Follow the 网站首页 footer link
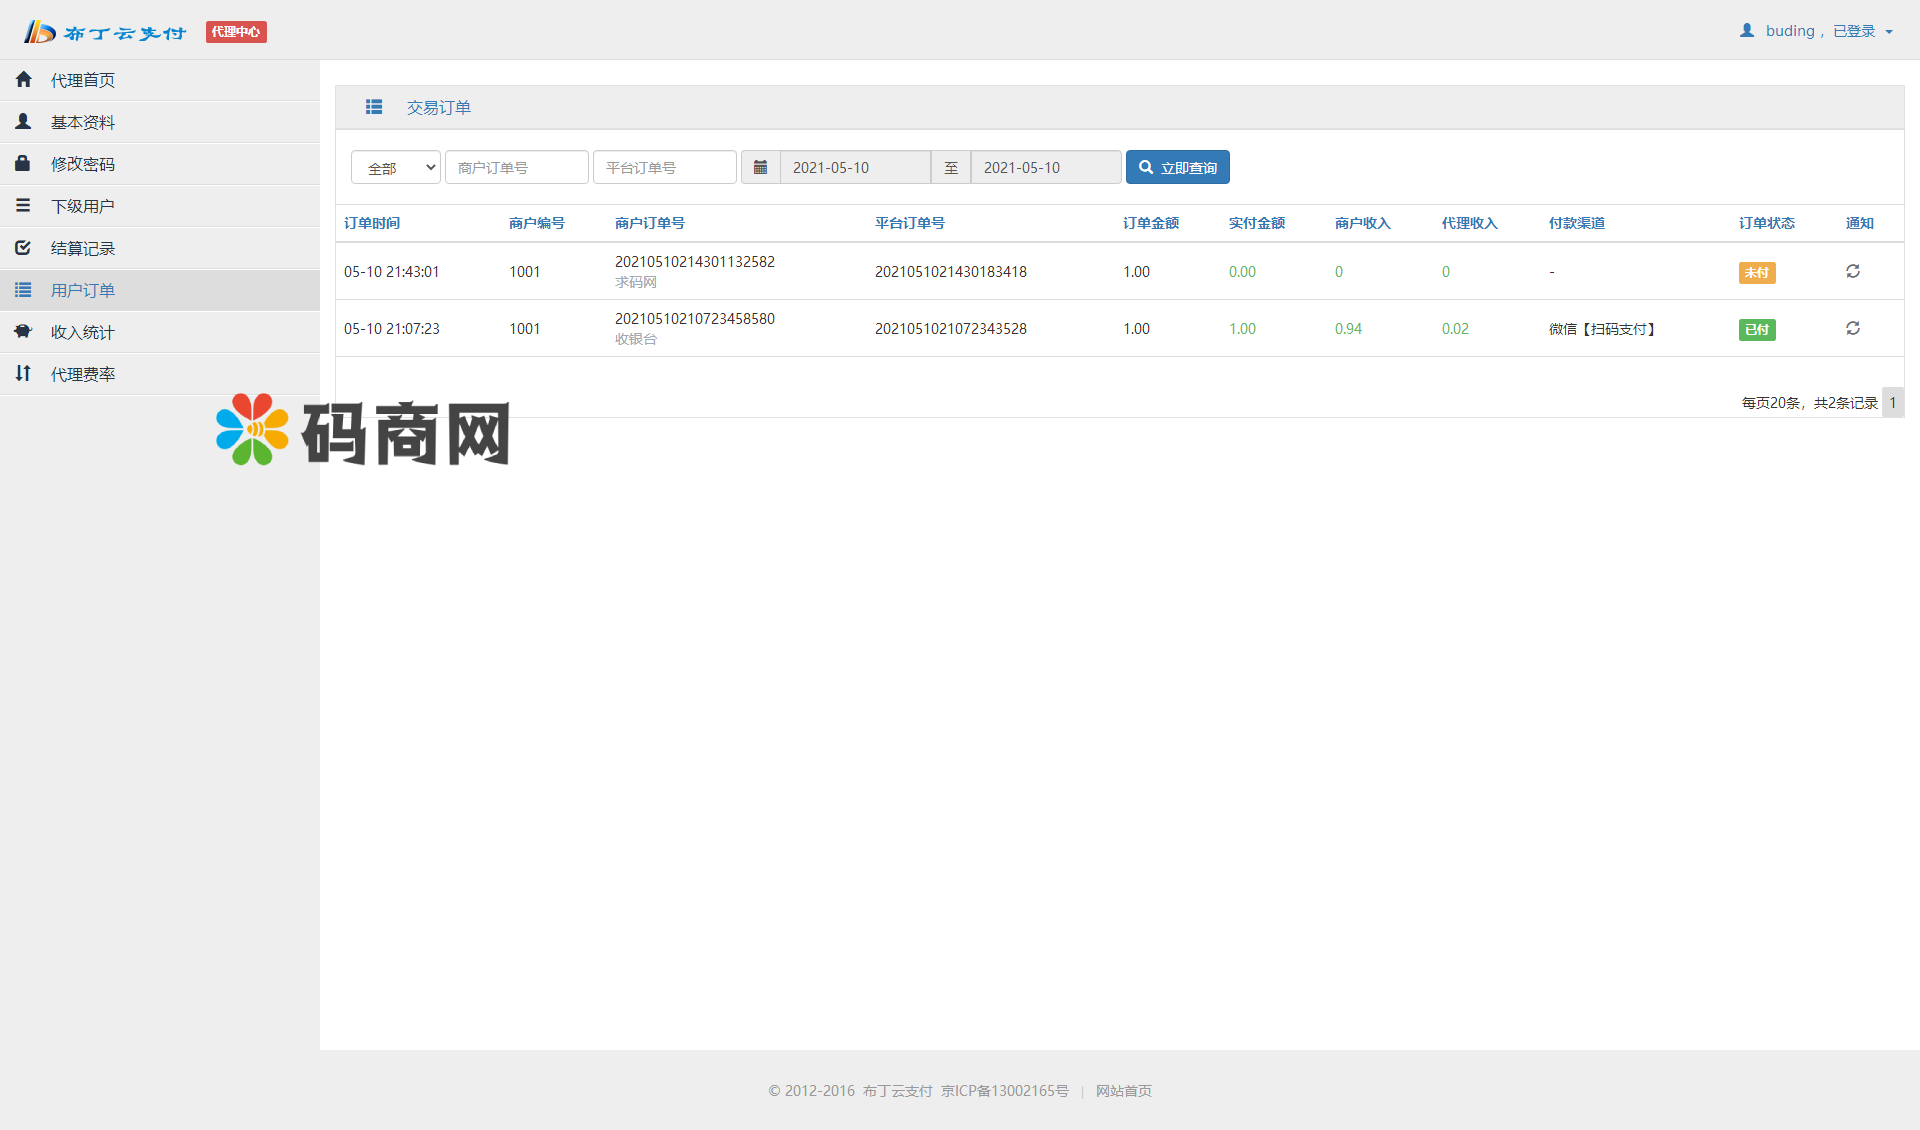Viewport: 1920px width, 1130px height. click(1123, 1091)
